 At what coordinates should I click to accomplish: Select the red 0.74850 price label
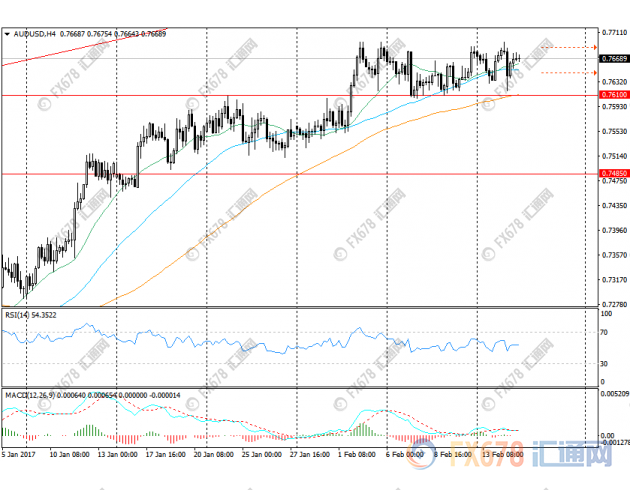(613, 174)
